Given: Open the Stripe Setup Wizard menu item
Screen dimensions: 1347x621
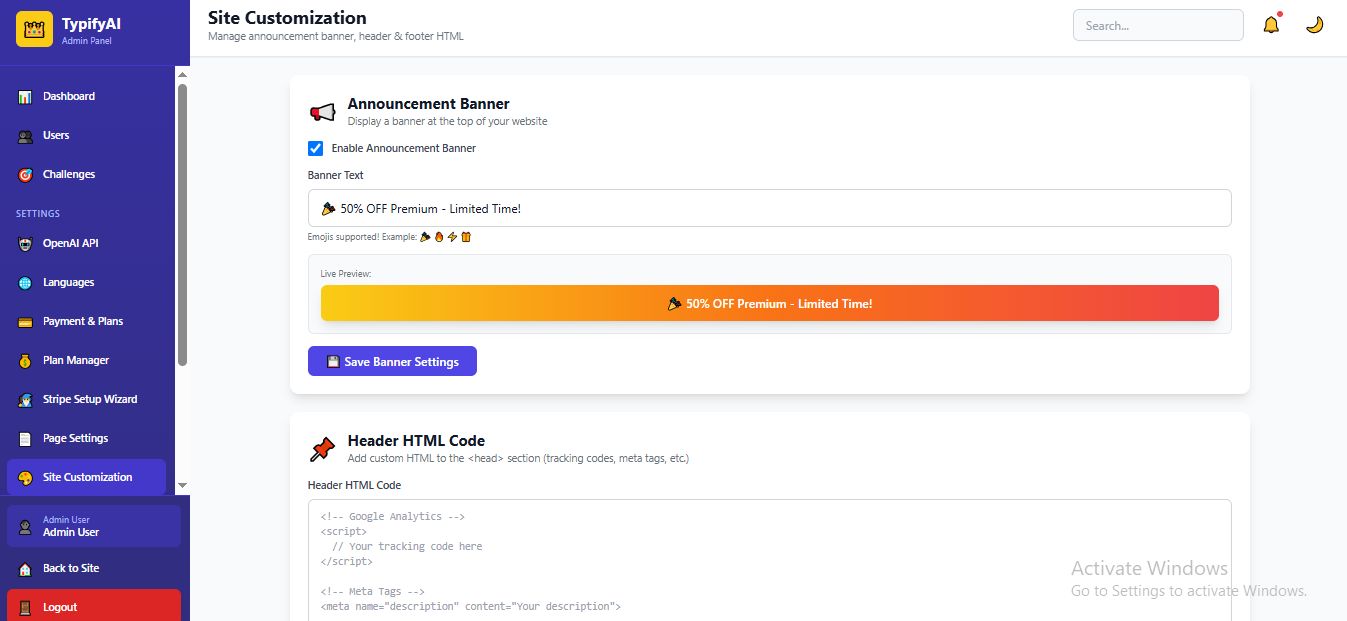Looking at the screenshot, I should (x=89, y=399).
